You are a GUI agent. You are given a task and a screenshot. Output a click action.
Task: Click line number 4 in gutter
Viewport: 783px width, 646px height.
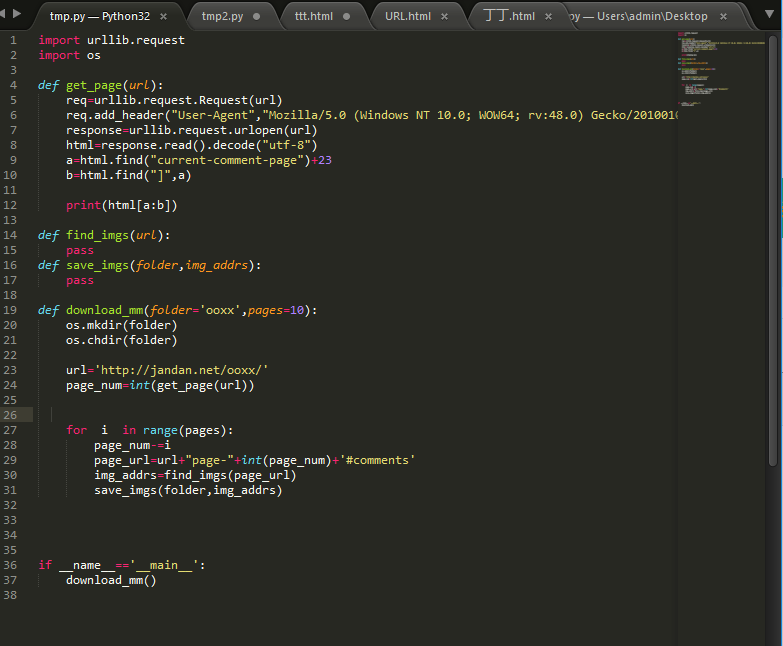tap(13, 85)
